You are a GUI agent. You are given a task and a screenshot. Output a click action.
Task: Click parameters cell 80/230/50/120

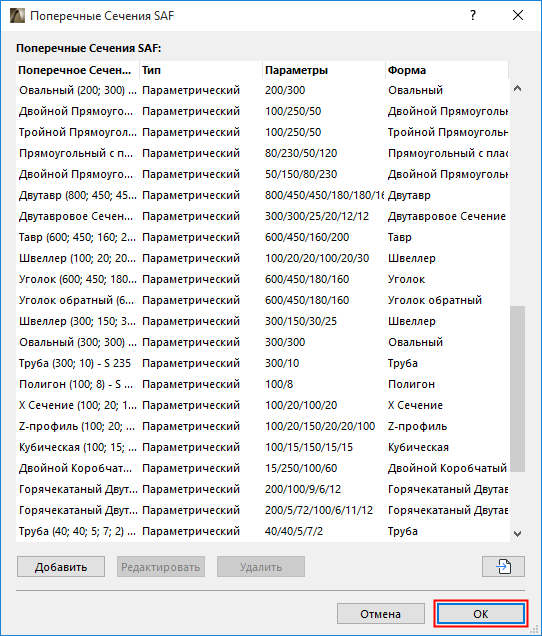(x=301, y=153)
